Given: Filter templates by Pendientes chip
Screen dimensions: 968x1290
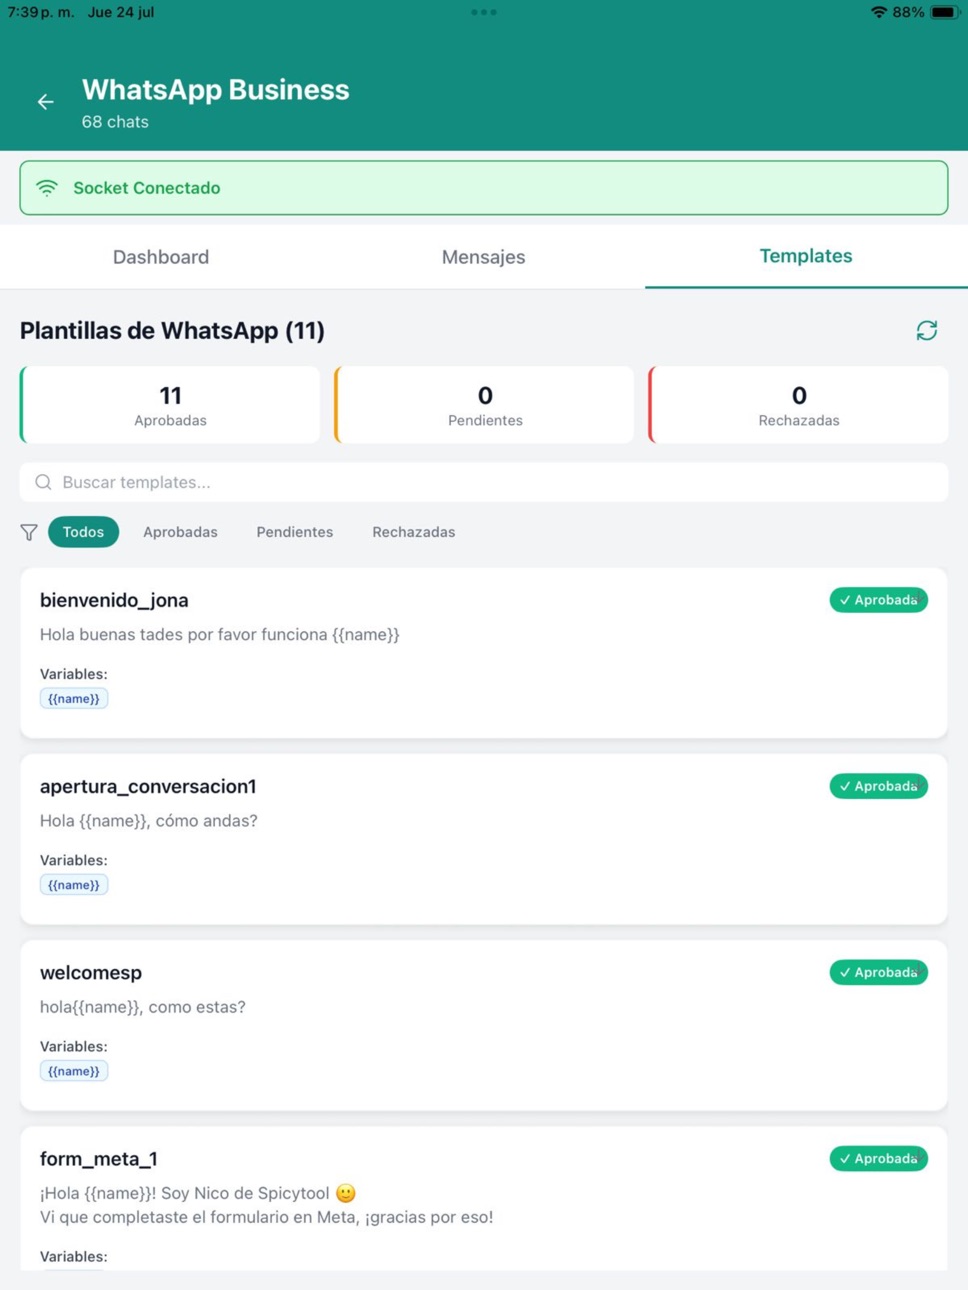Looking at the screenshot, I should tap(294, 532).
